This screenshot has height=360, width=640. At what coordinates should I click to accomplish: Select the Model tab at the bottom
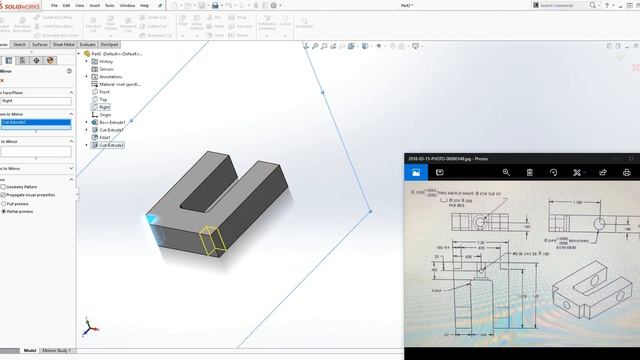click(30, 351)
